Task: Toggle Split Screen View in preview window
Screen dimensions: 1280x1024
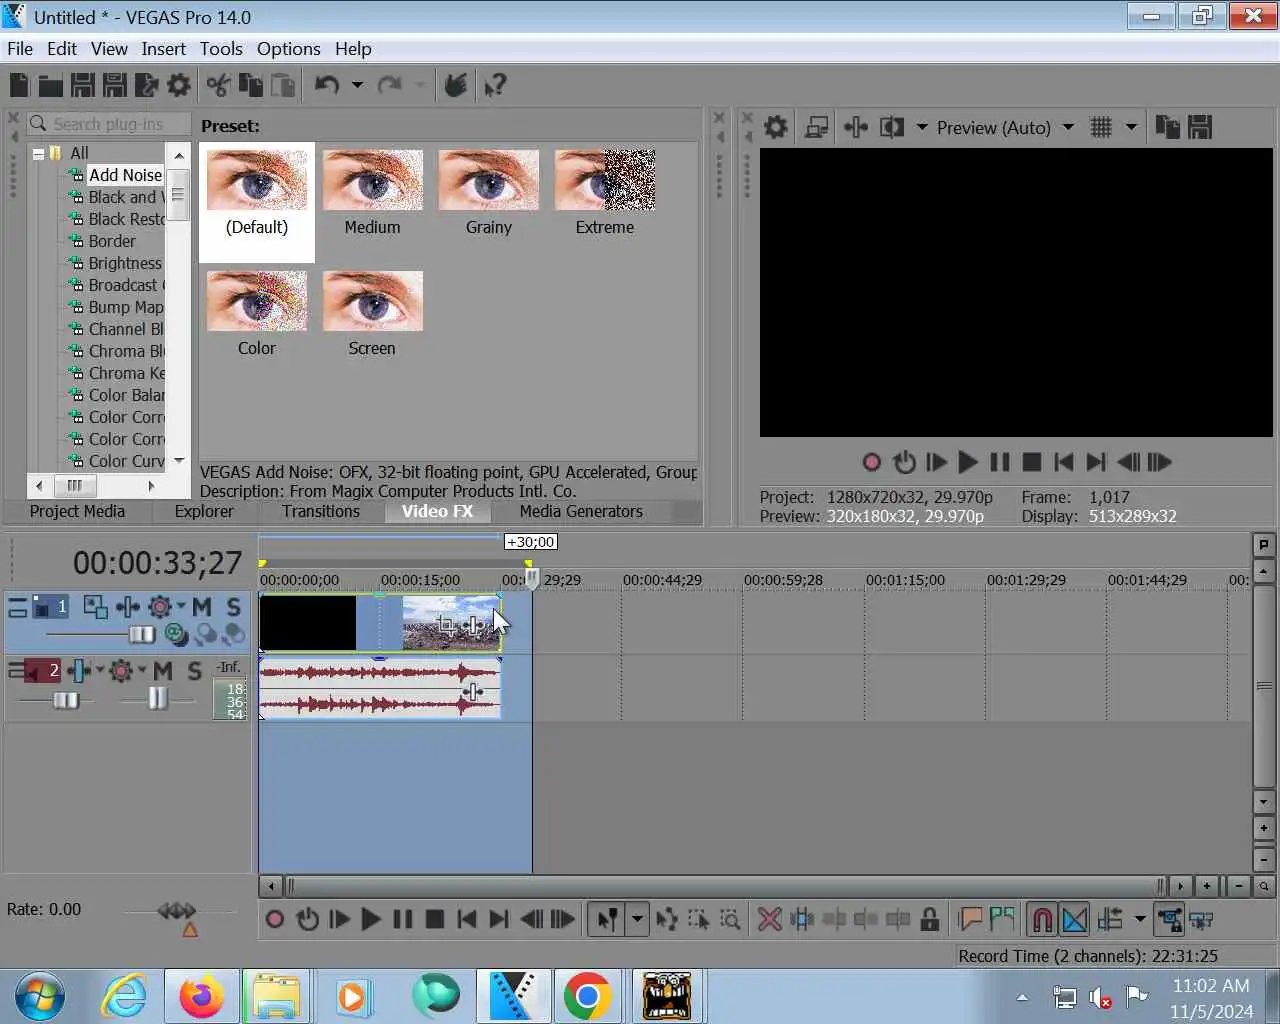Action: [891, 127]
